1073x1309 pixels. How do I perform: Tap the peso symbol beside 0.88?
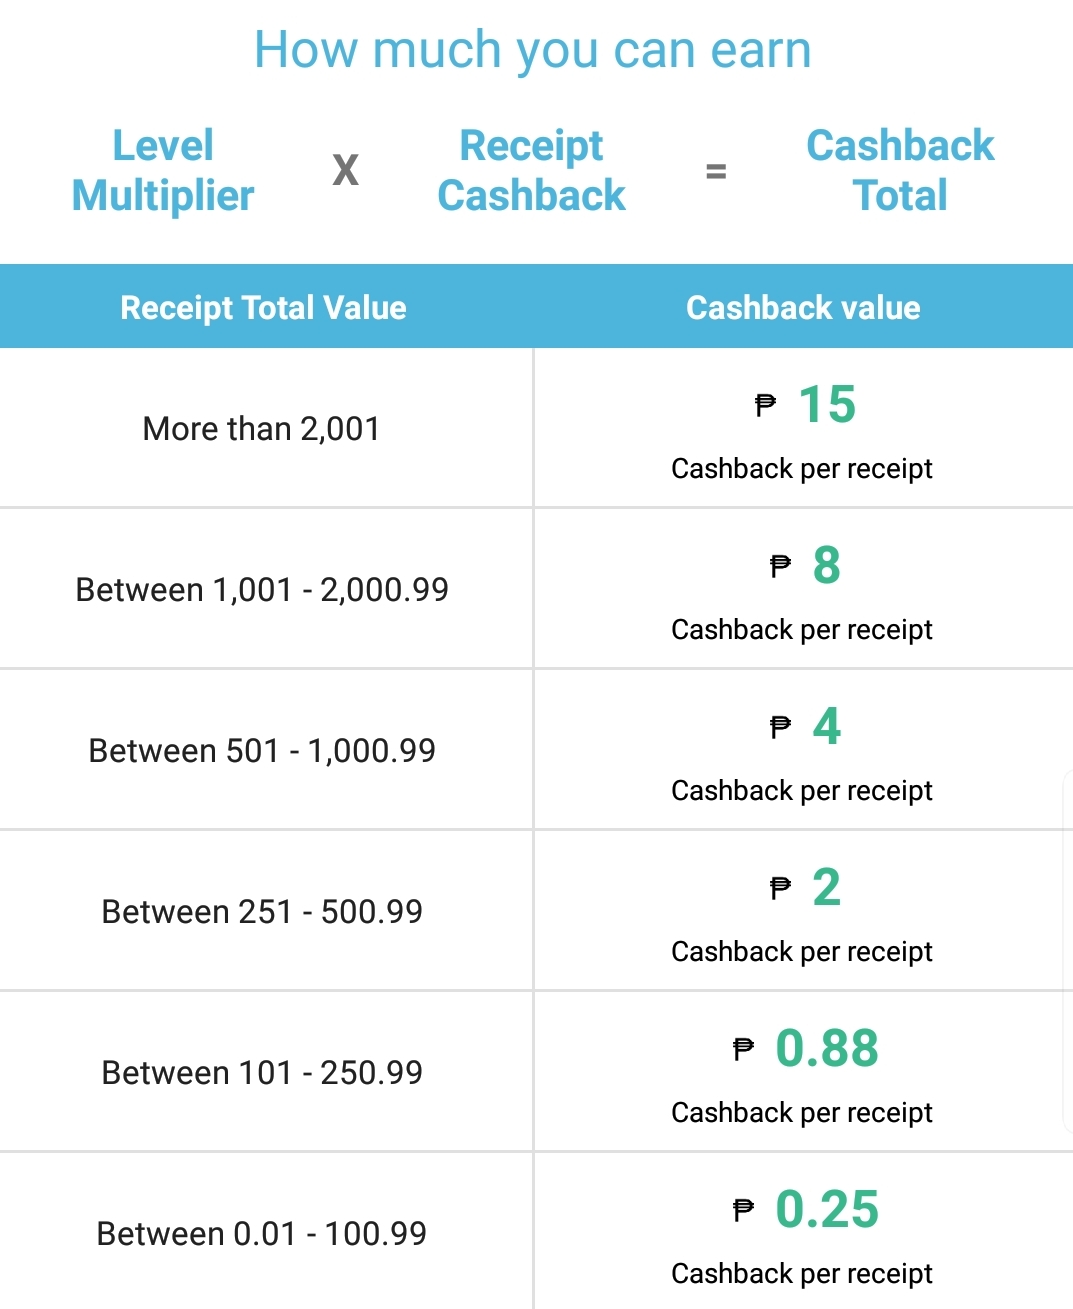tap(743, 1049)
